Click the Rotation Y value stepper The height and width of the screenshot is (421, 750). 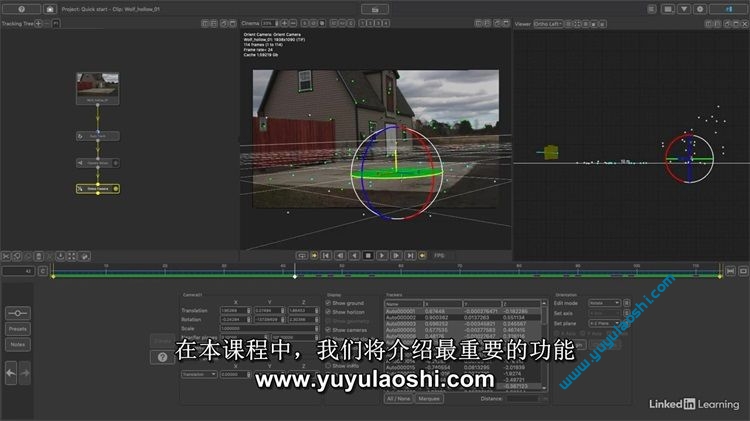[x=282, y=319]
